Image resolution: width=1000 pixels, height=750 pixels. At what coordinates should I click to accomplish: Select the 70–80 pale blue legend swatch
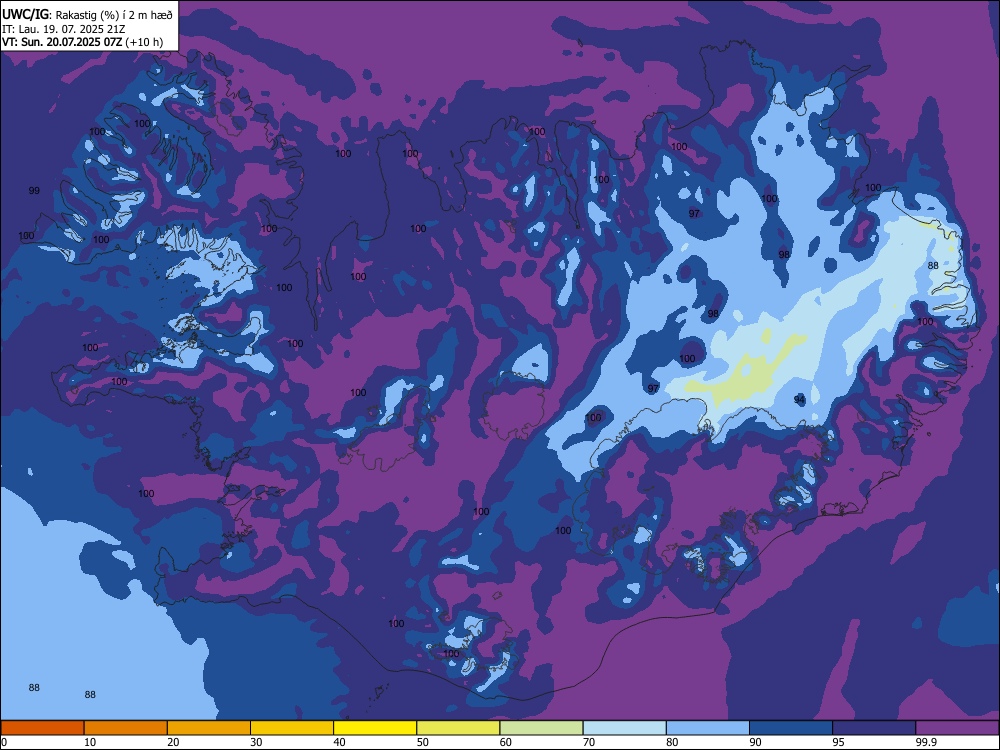pyautogui.click(x=624, y=728)
